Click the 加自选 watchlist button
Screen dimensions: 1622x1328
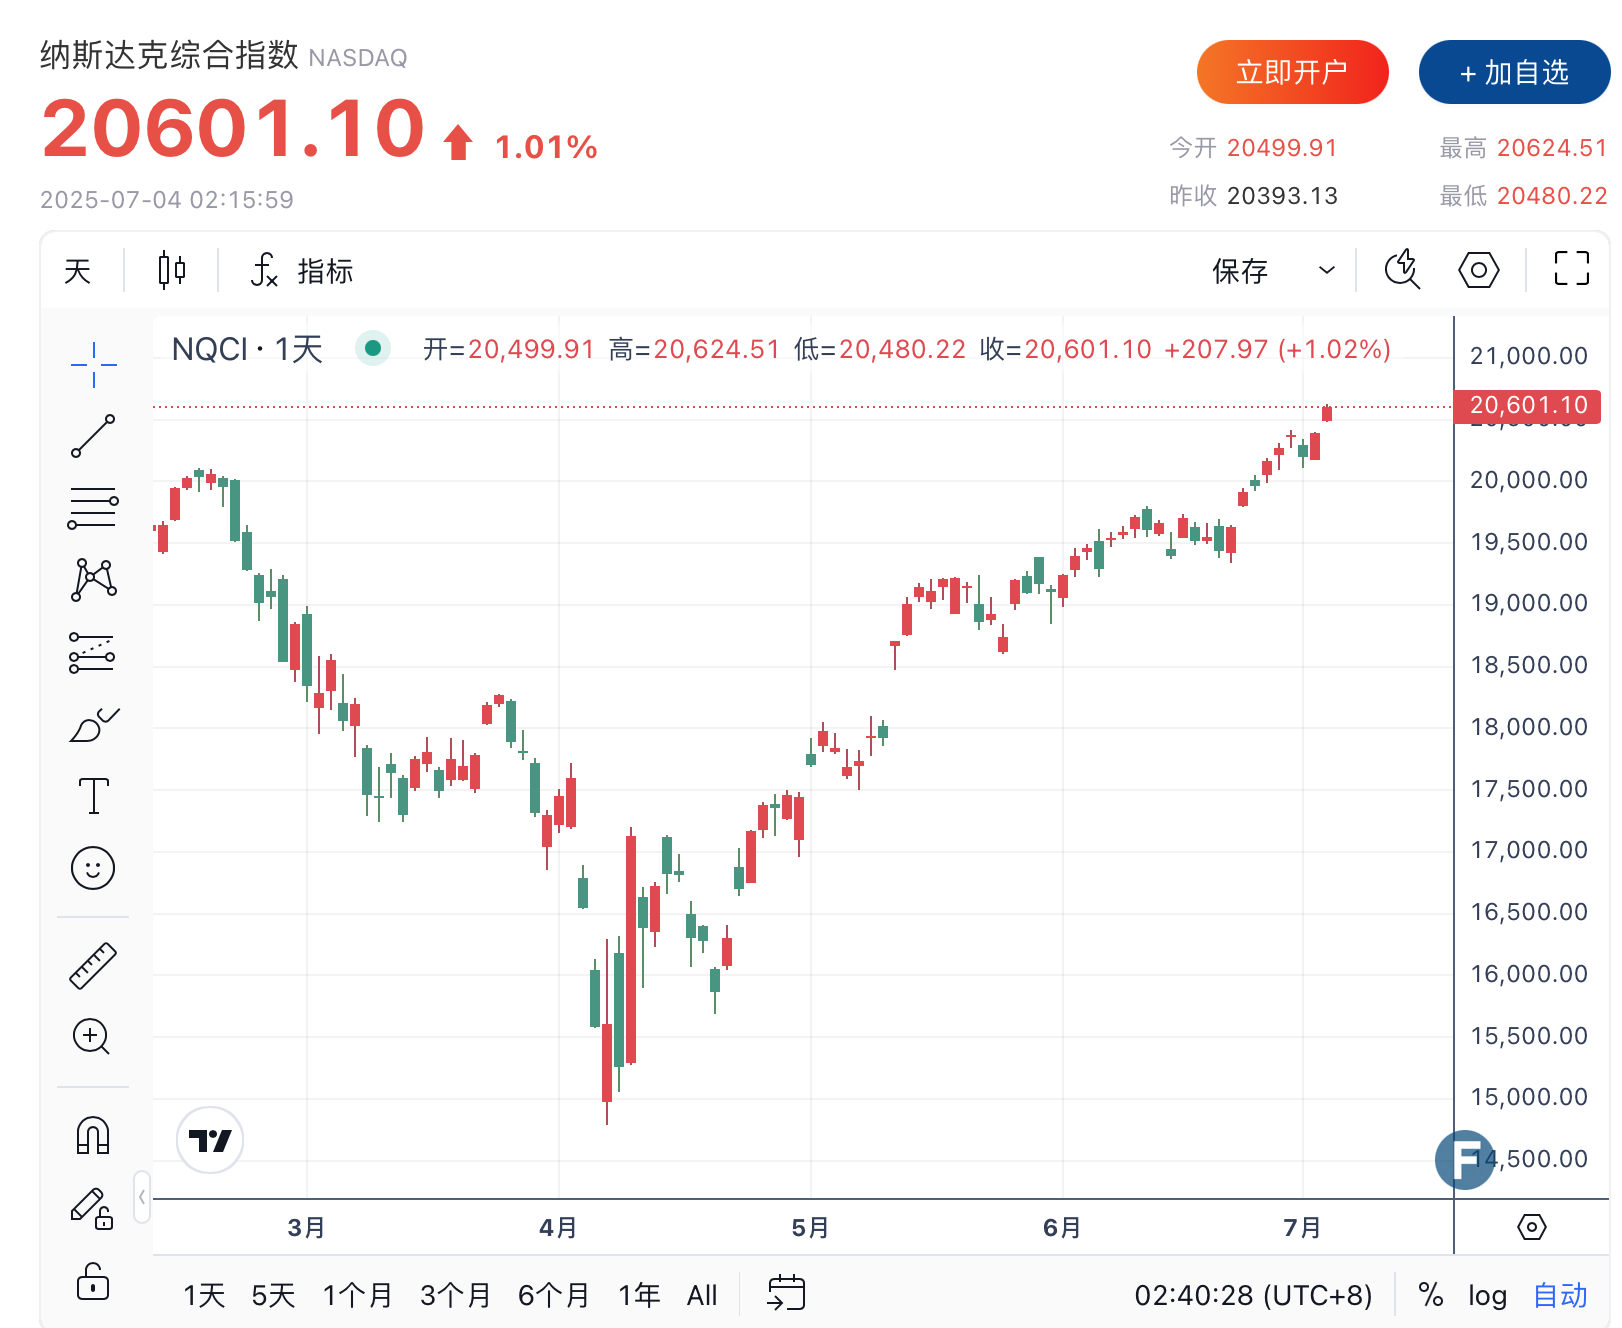click(1513, 72)
